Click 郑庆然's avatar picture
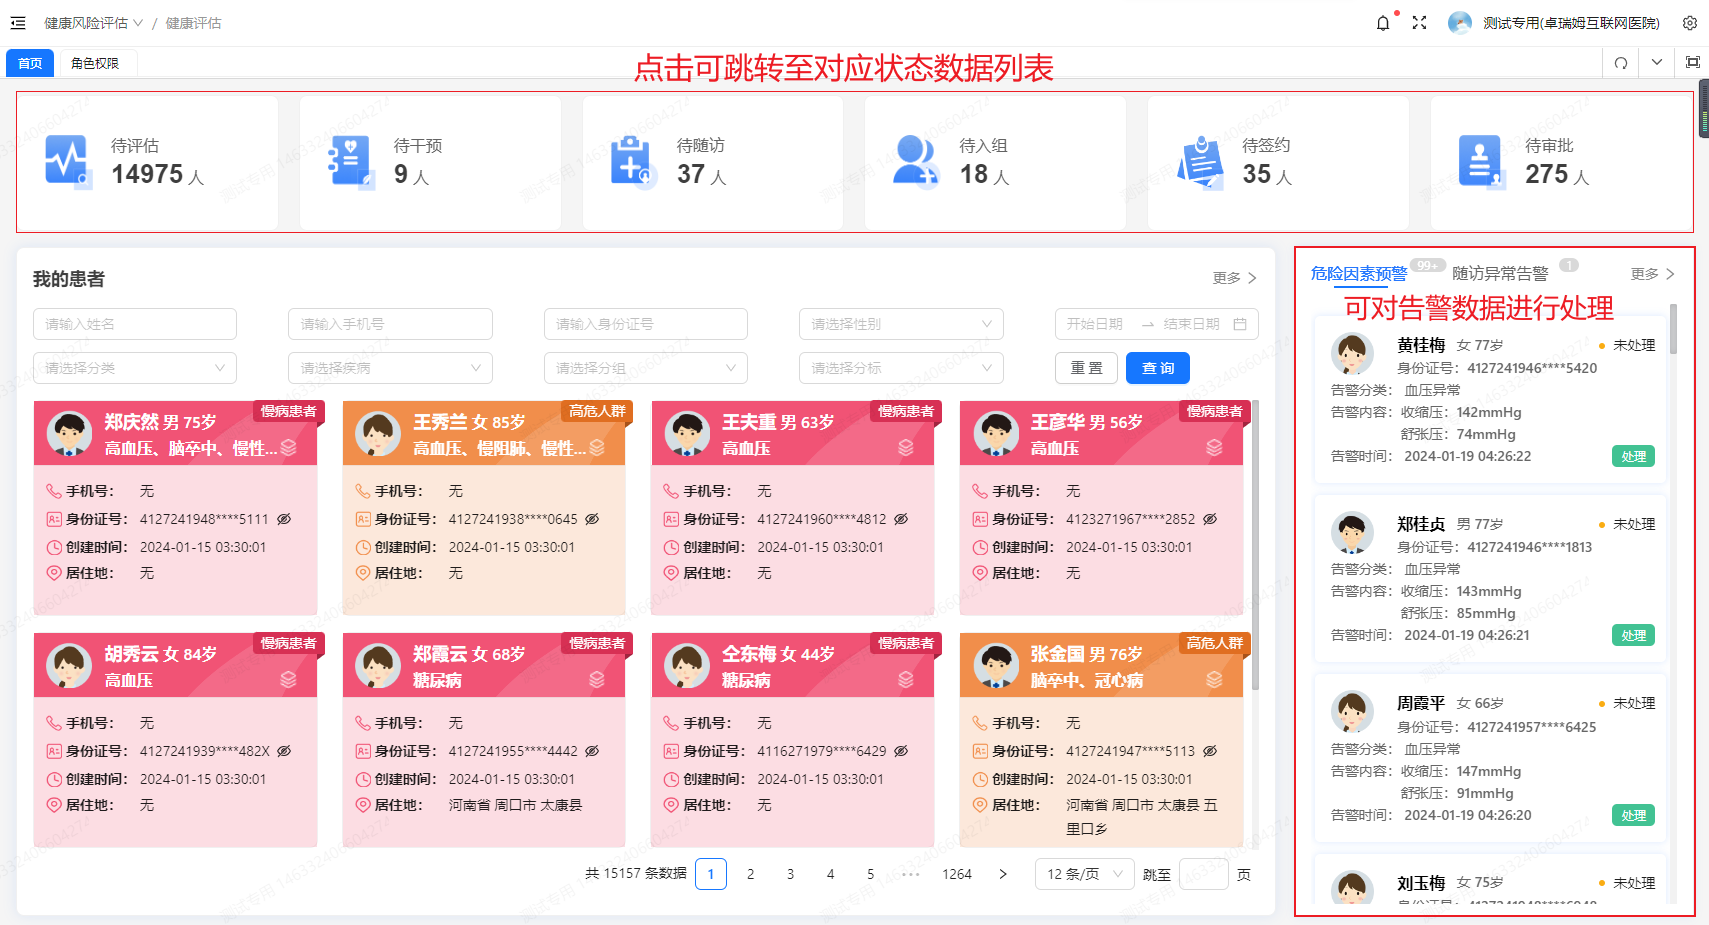 (x=69, y=434)
